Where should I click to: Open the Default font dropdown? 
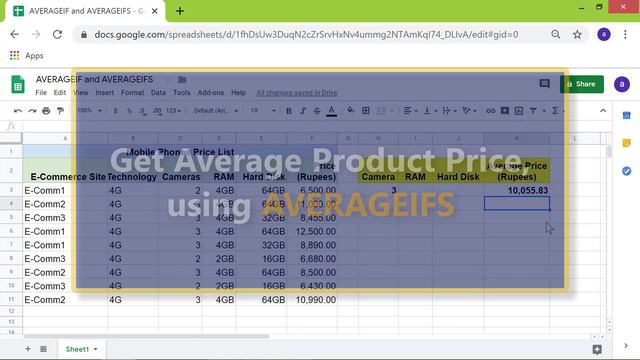tap(216, 111)
